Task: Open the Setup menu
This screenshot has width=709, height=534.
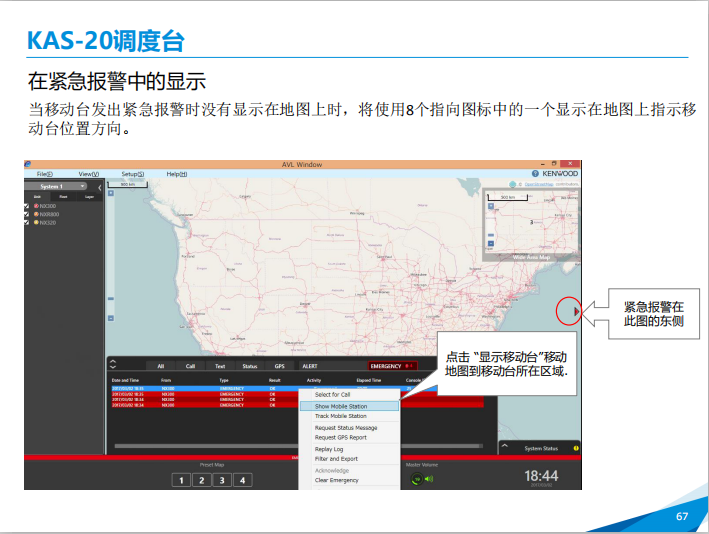Action: [132, 174]
